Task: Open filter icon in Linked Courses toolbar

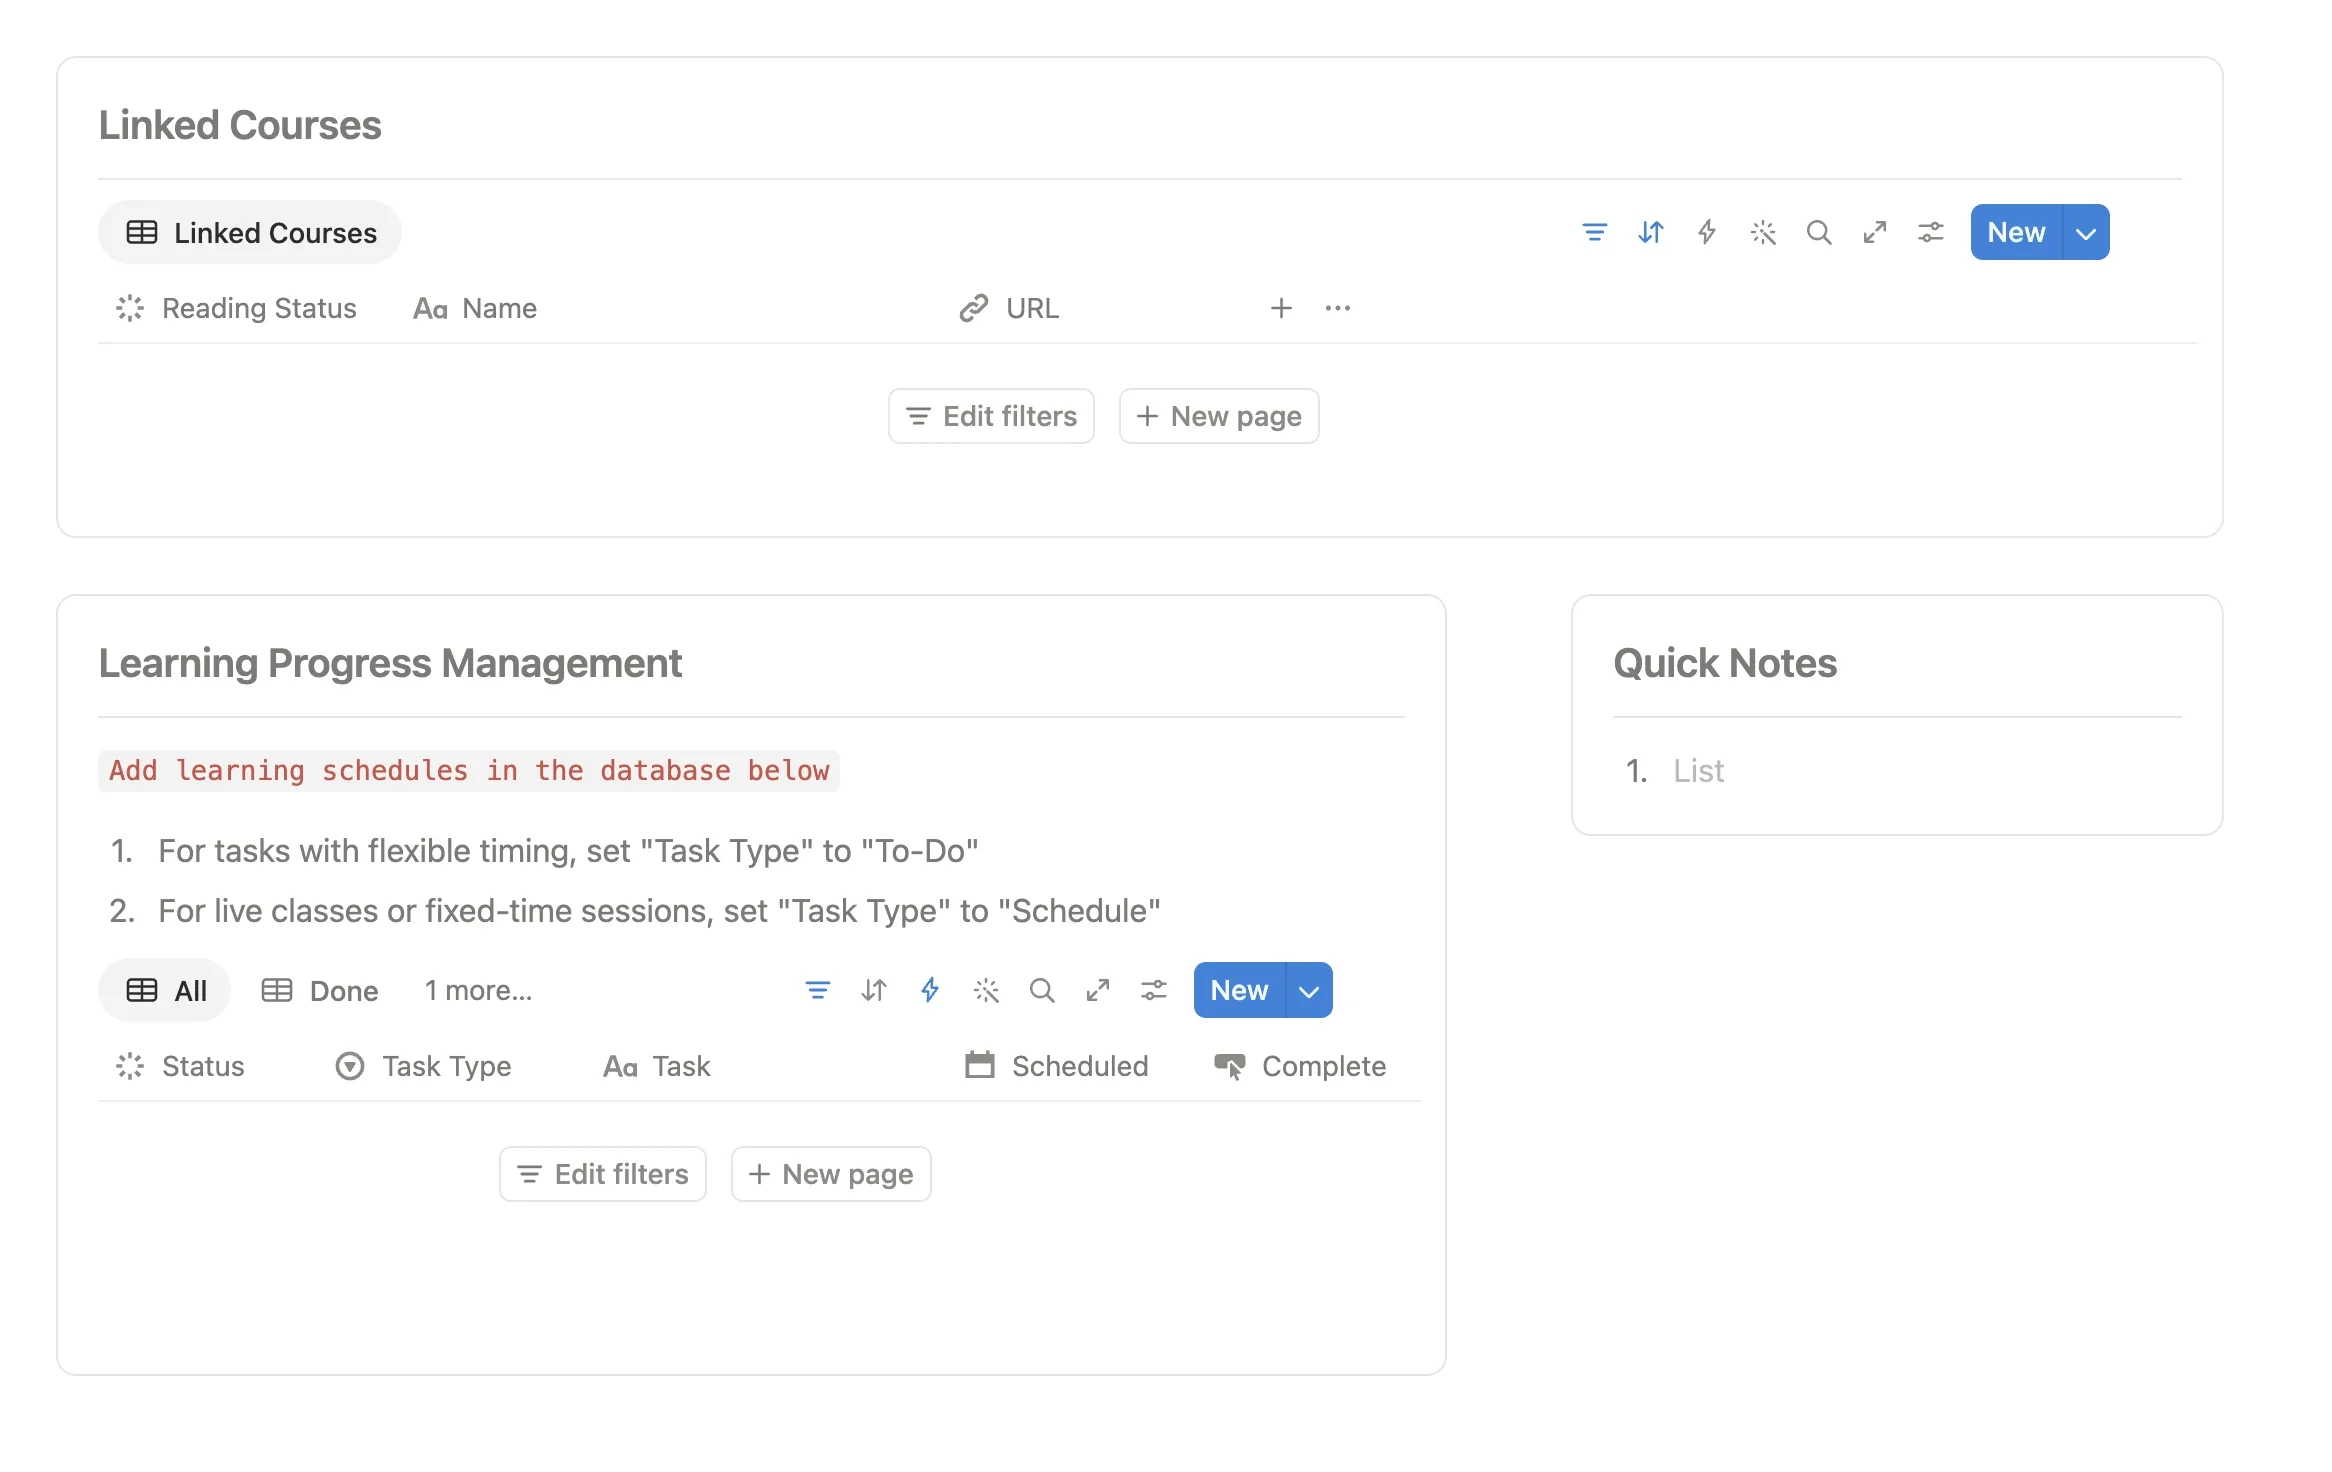Action: pos(1594,233)
